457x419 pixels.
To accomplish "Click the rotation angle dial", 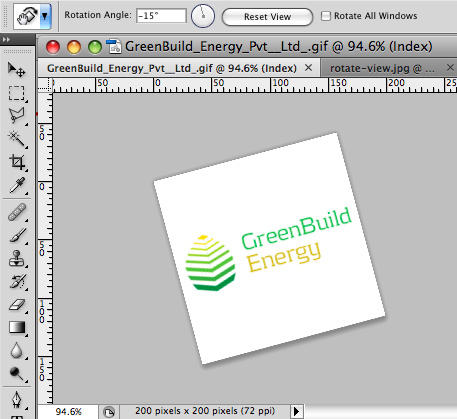I will 203,16.
